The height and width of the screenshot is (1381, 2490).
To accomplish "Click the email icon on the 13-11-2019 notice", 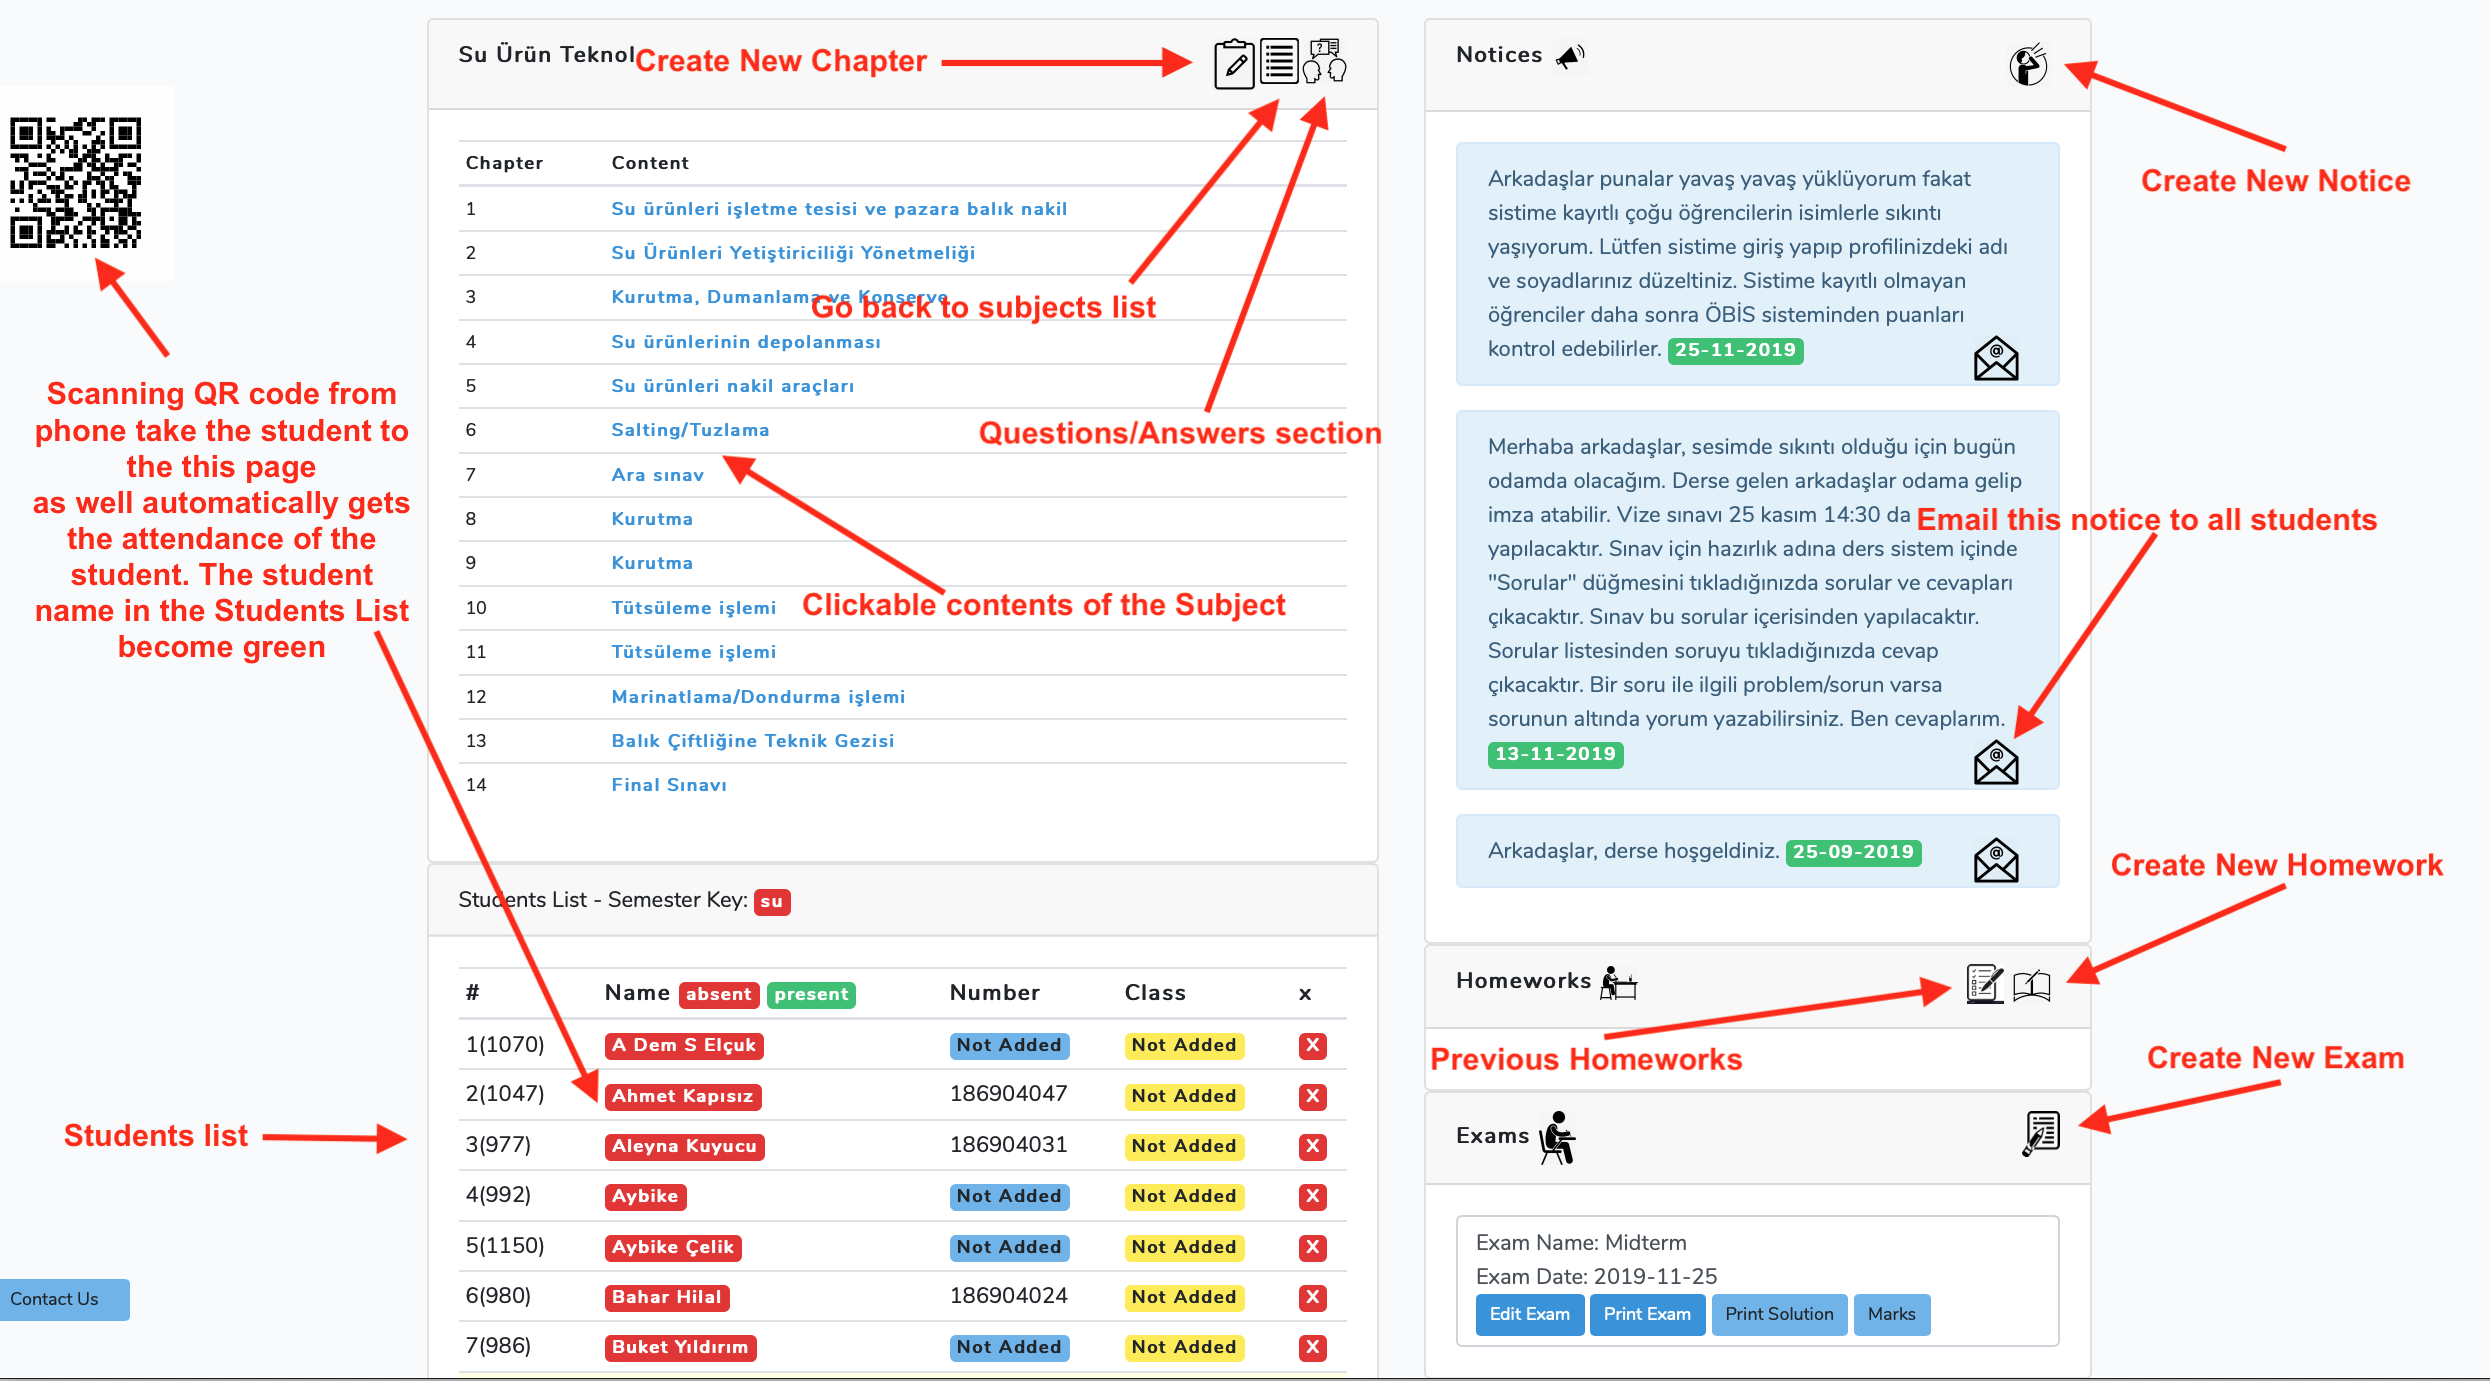I will [1995, 763].
